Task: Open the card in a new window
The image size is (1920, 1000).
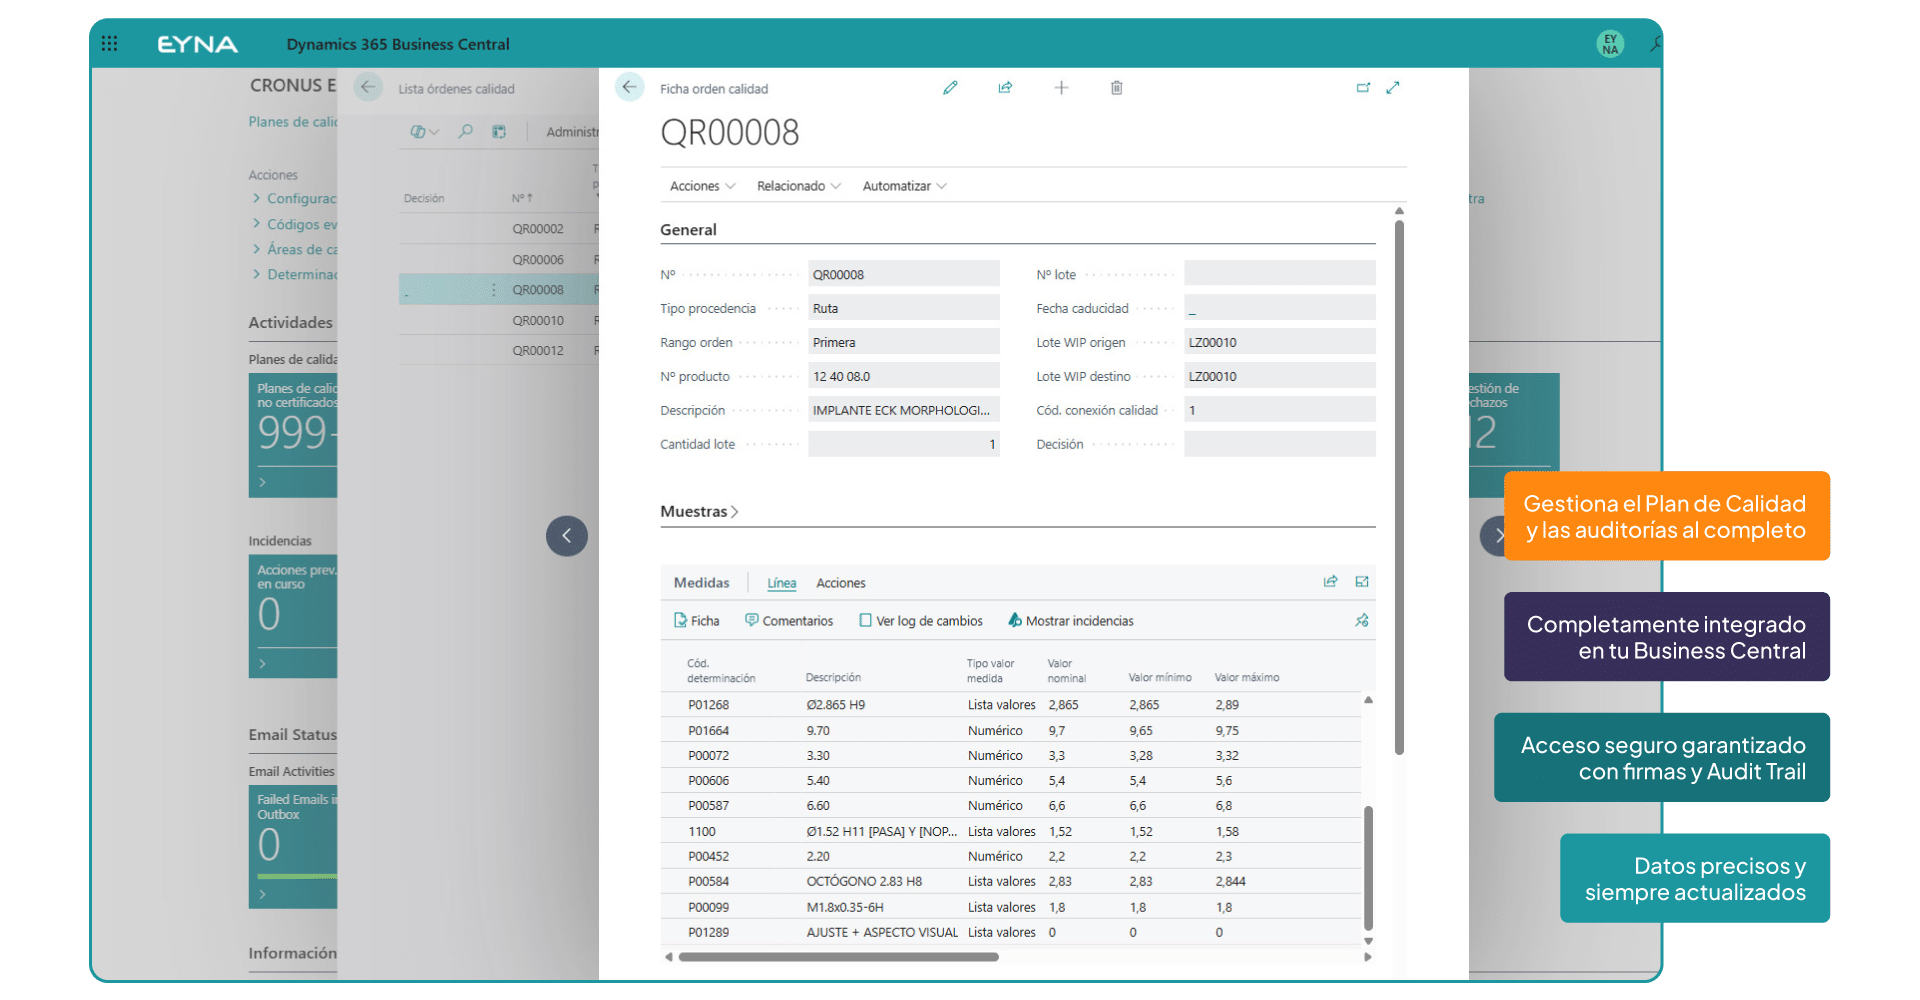Action: pos(1363,88)
